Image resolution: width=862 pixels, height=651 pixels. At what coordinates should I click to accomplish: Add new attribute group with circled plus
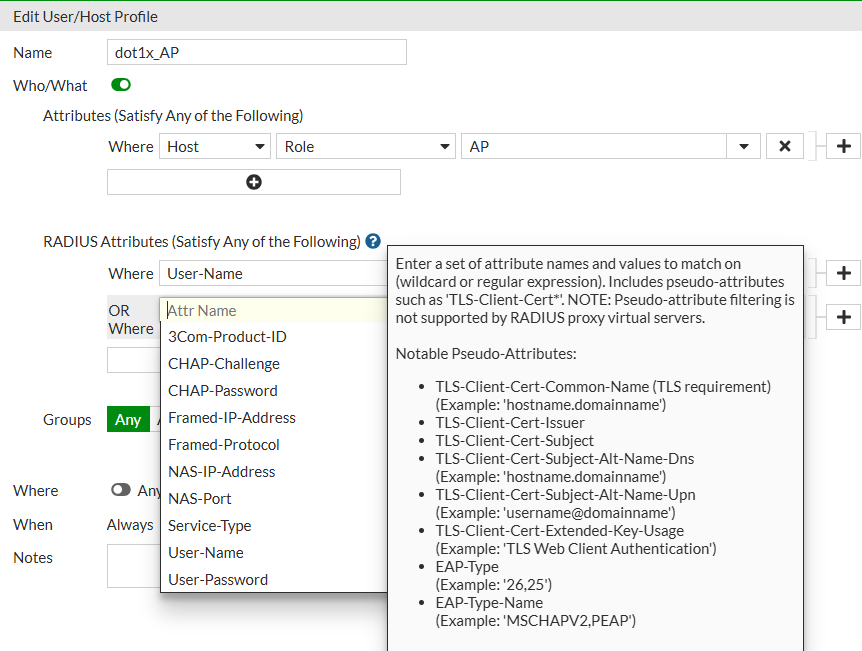click(x=254, y=182)
